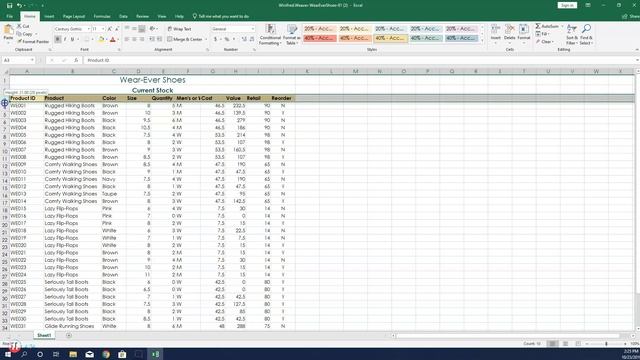Click the horizontal scrollbar at bottom
Viewport: 640px width, 360px height.
coord(508,336)
